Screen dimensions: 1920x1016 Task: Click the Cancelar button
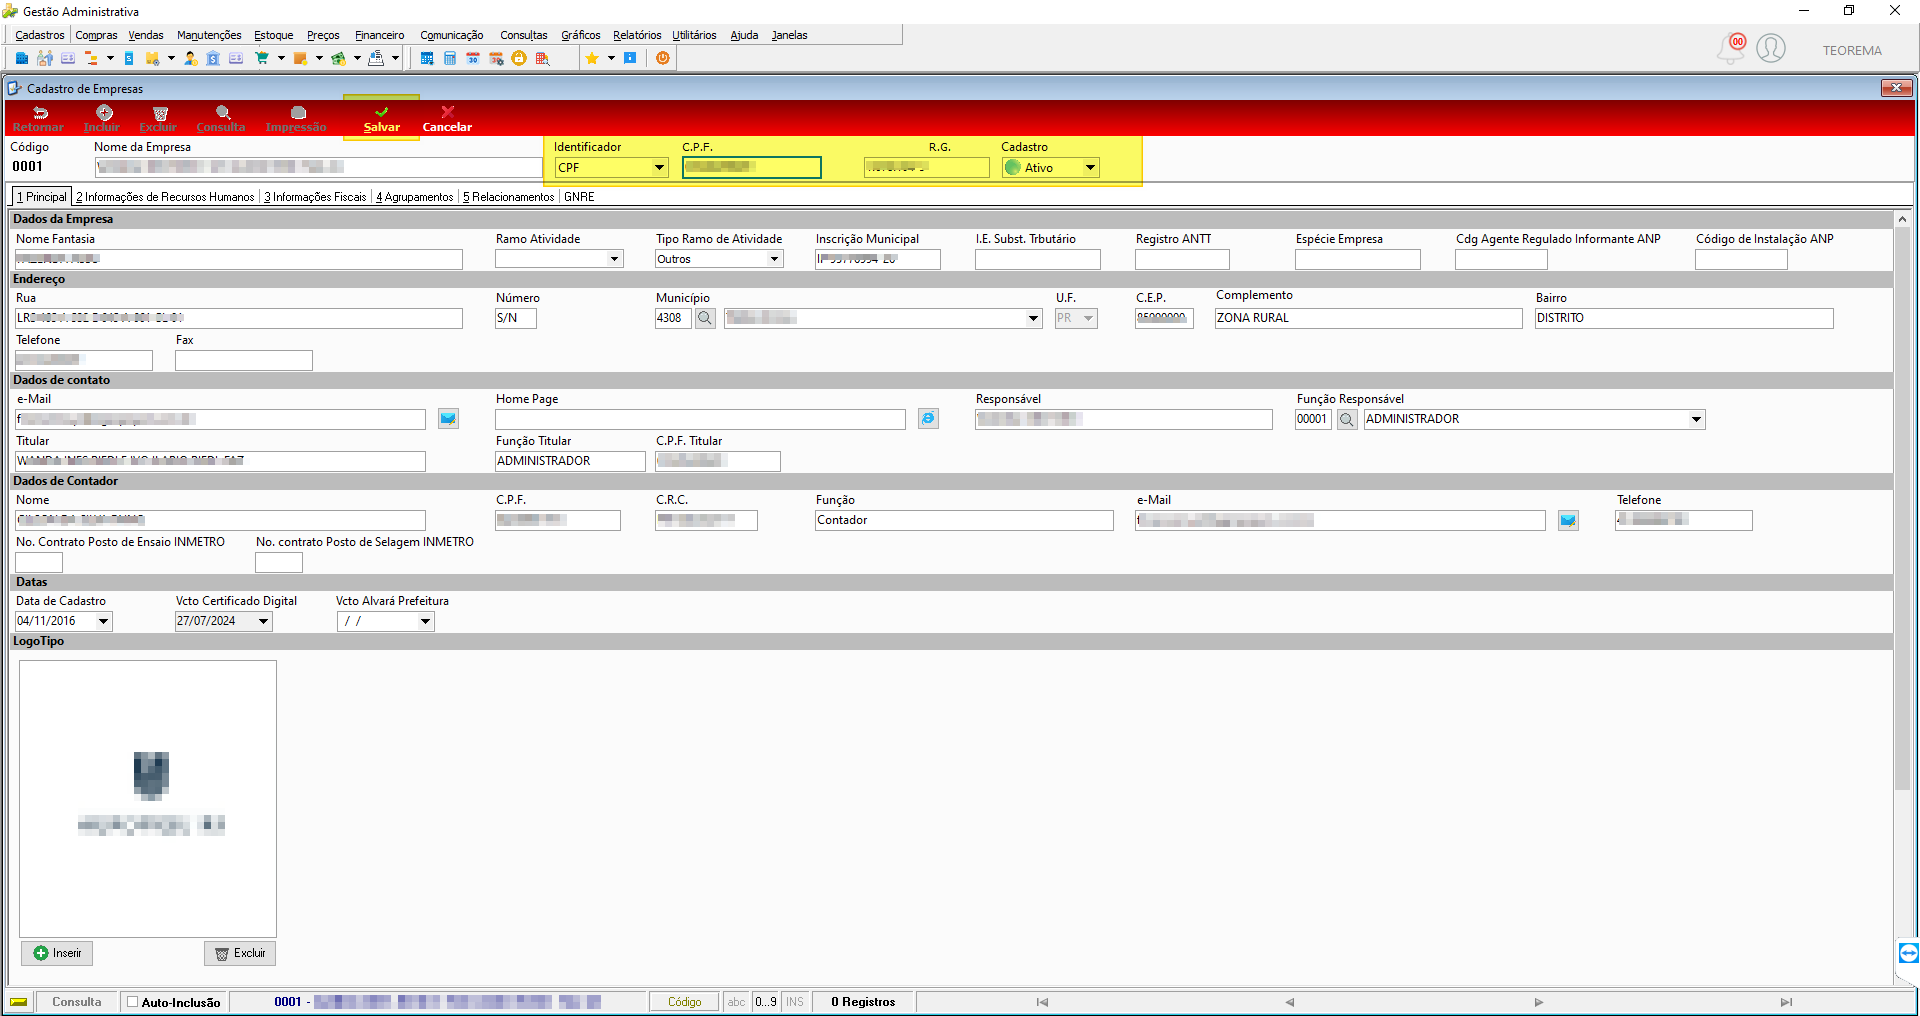447,118
